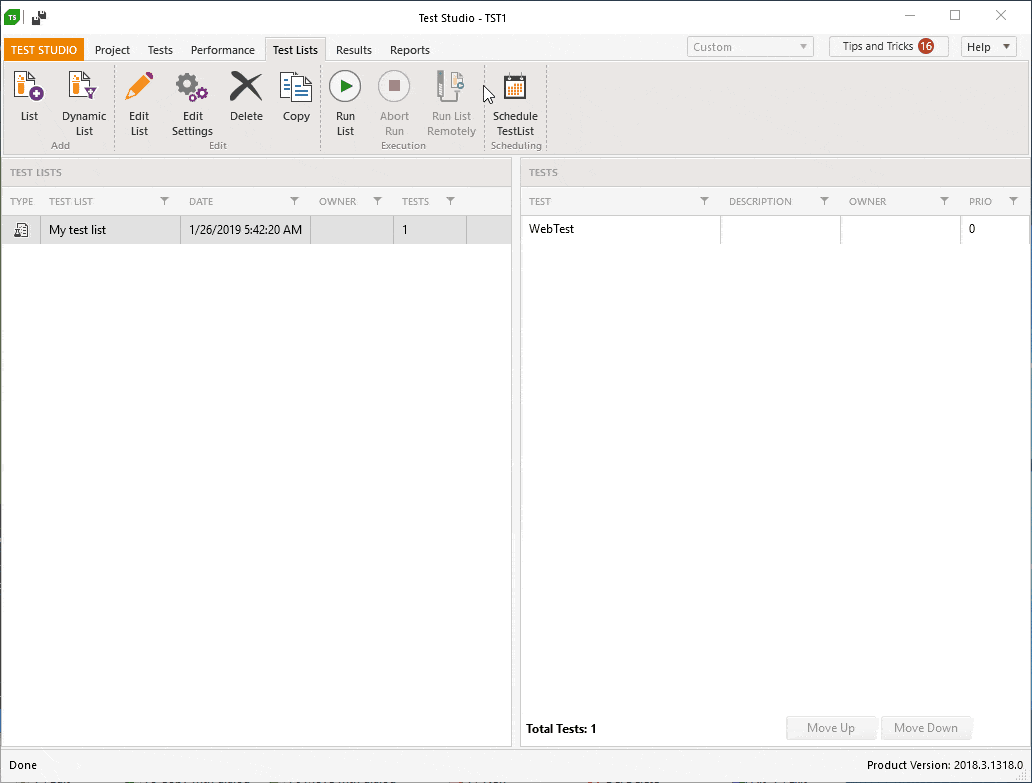Screen dimensions: 1032x783
Task: Click the Move Down button
Action: (x=925, y=728)
